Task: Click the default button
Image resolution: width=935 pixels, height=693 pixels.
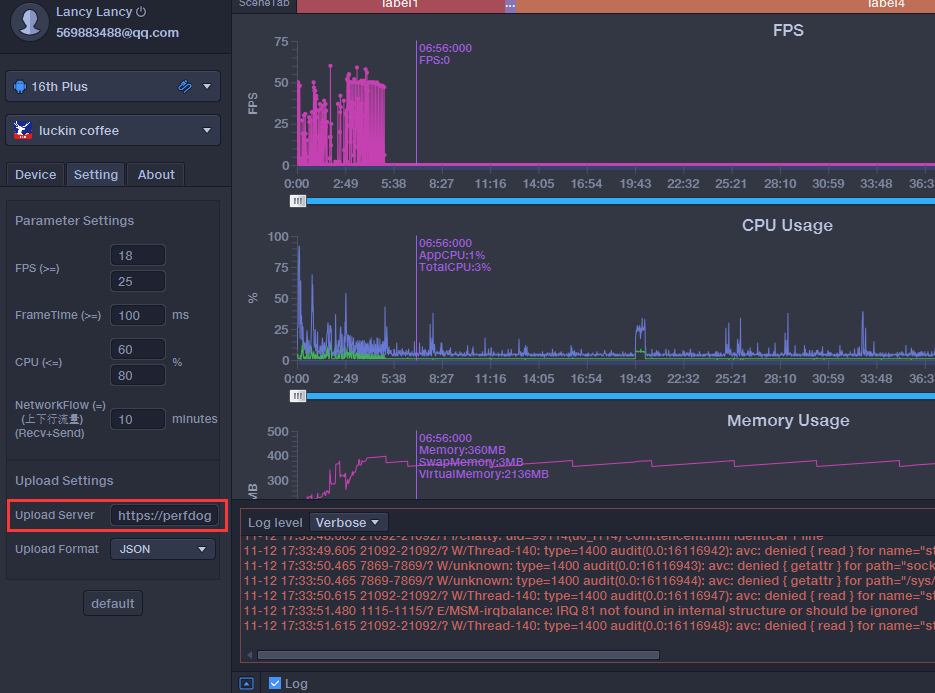Action: point(113,604)
